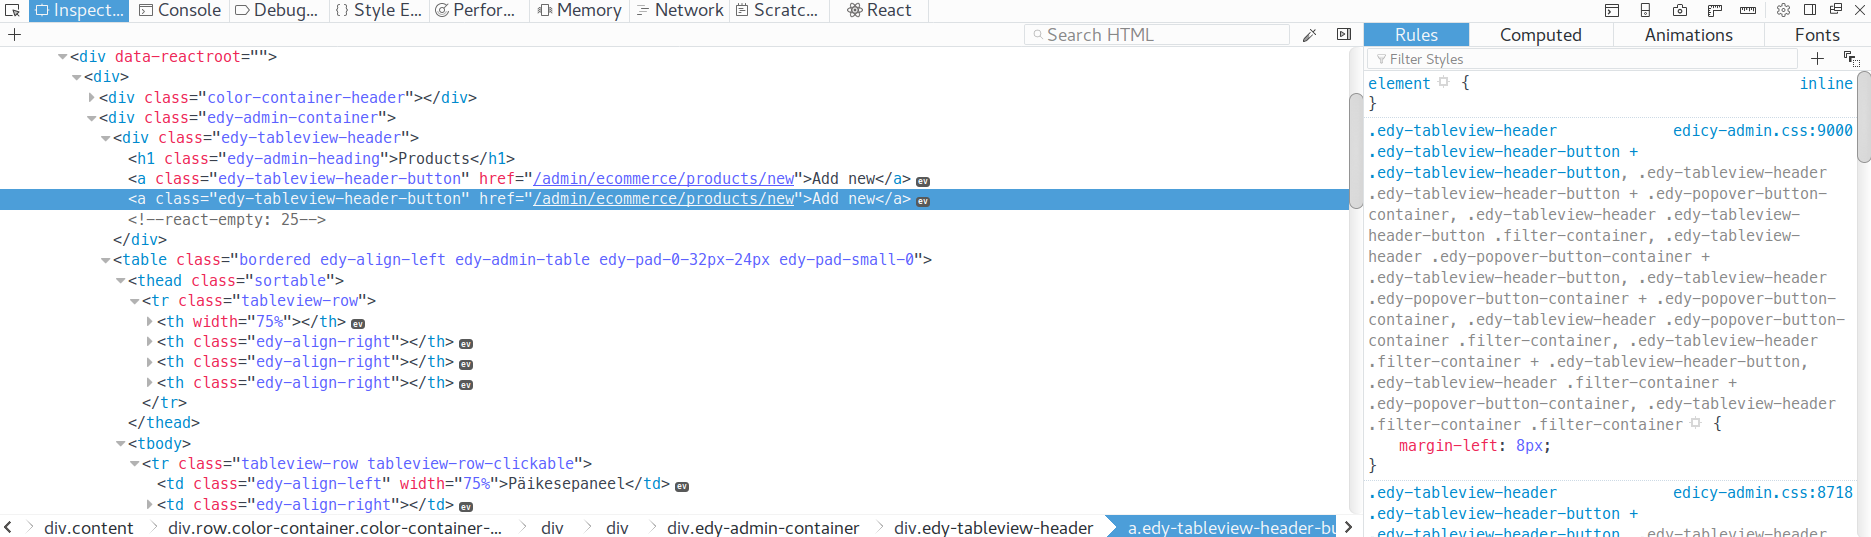
Task: Click the plus icon to create a new node
Action: pos(15,35)
